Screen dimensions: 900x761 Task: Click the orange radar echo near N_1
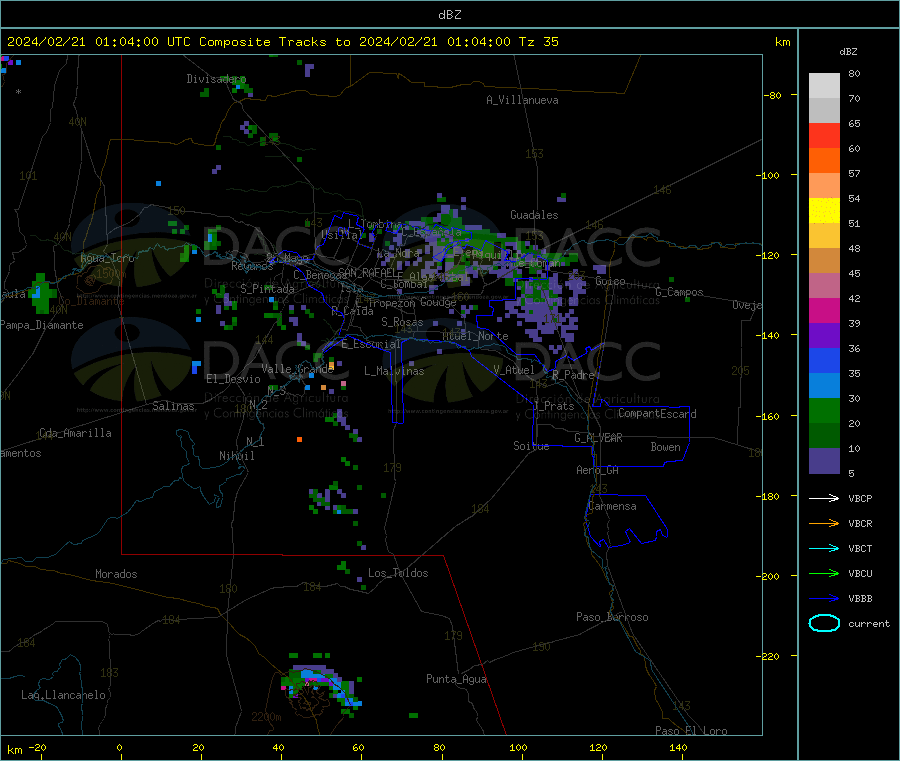(x=299, y=439)
